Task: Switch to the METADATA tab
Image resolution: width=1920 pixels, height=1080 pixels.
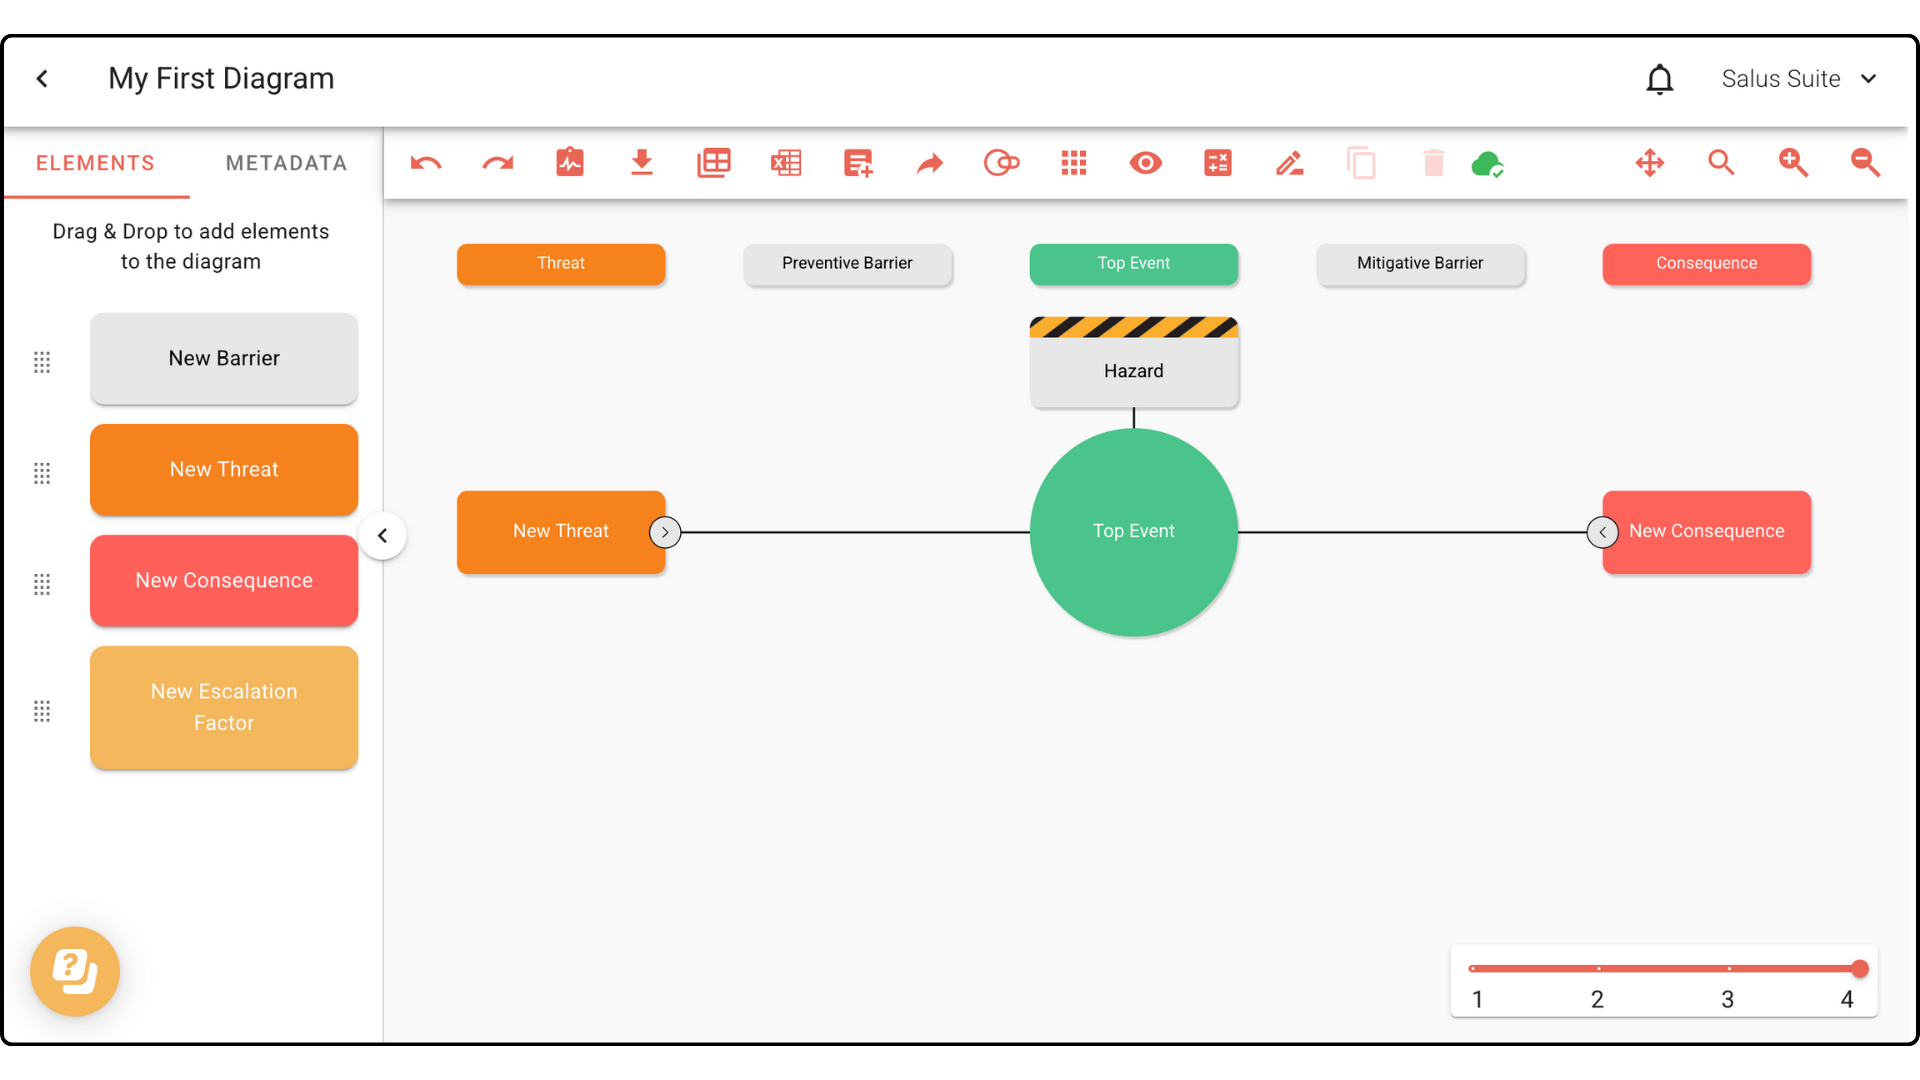Action: (x=286, y=163)
